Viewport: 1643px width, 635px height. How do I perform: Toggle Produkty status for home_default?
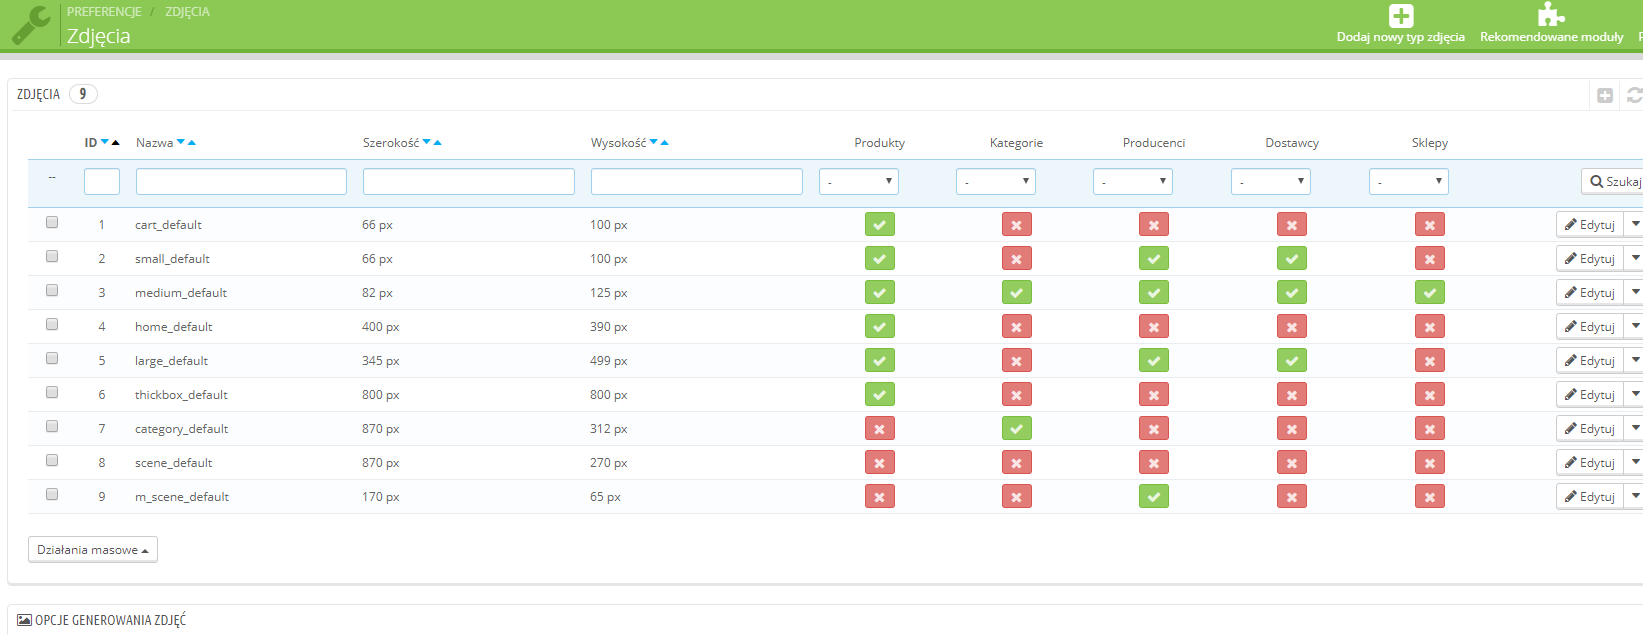click(x=880, y=327)
